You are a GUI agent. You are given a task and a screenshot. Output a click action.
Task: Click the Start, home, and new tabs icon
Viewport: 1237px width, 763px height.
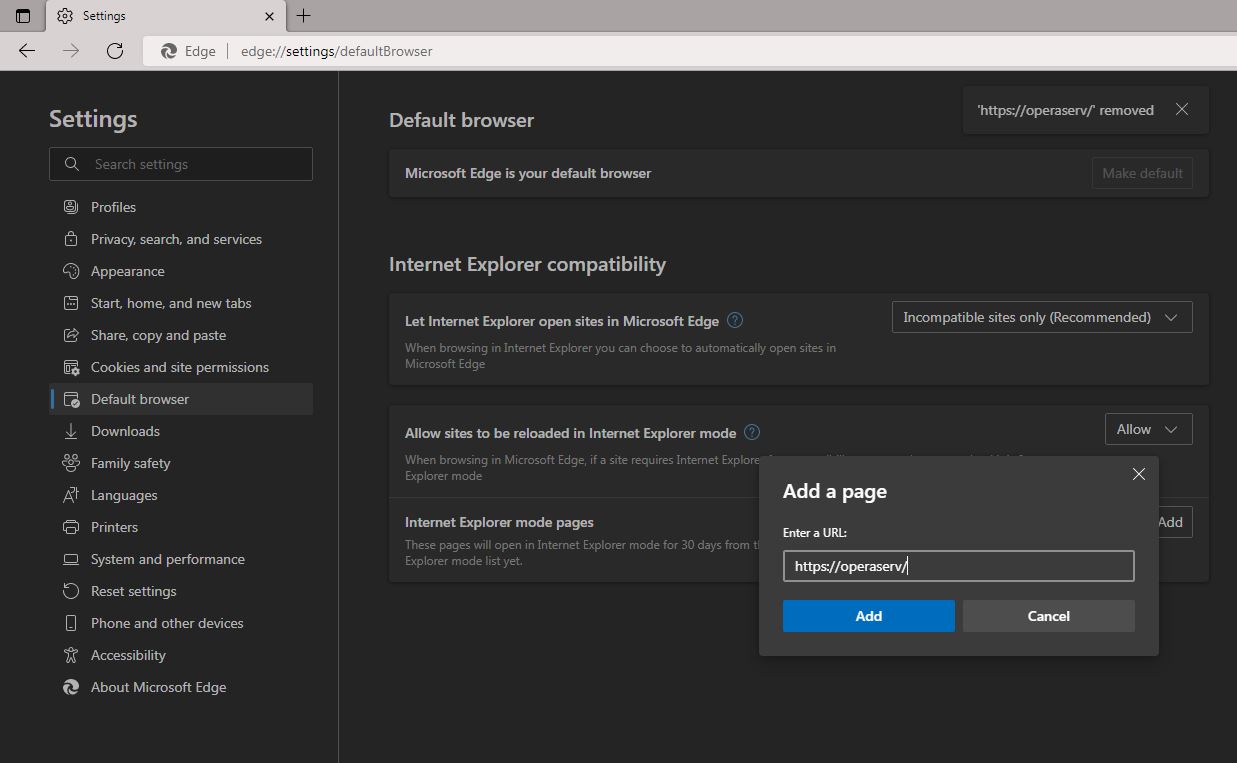click(71, 303)
